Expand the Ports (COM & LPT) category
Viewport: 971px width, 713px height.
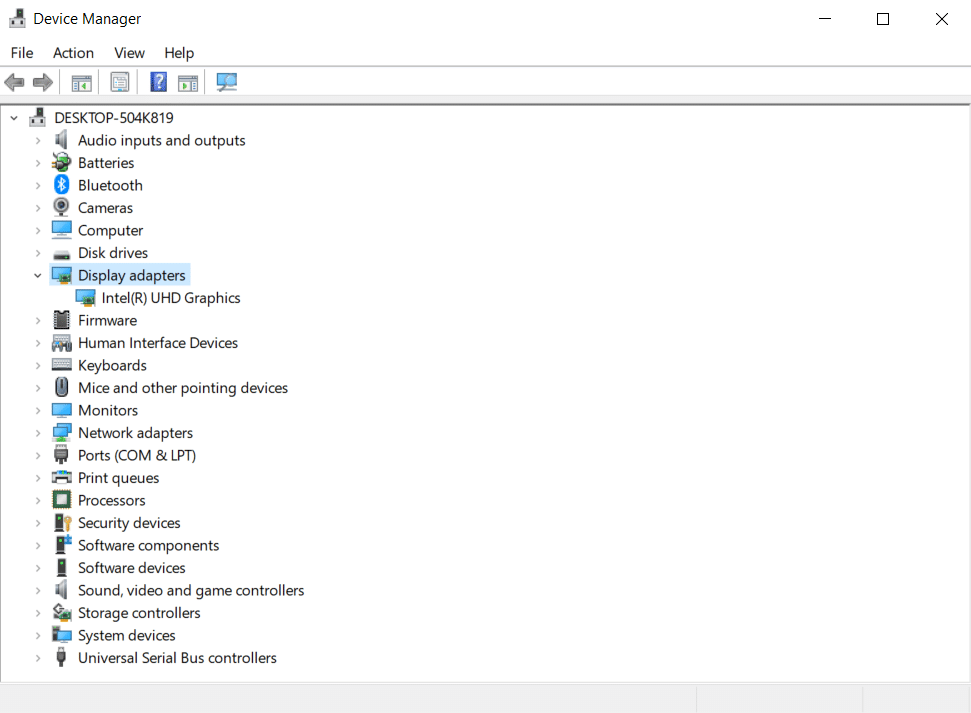point(37,455)
